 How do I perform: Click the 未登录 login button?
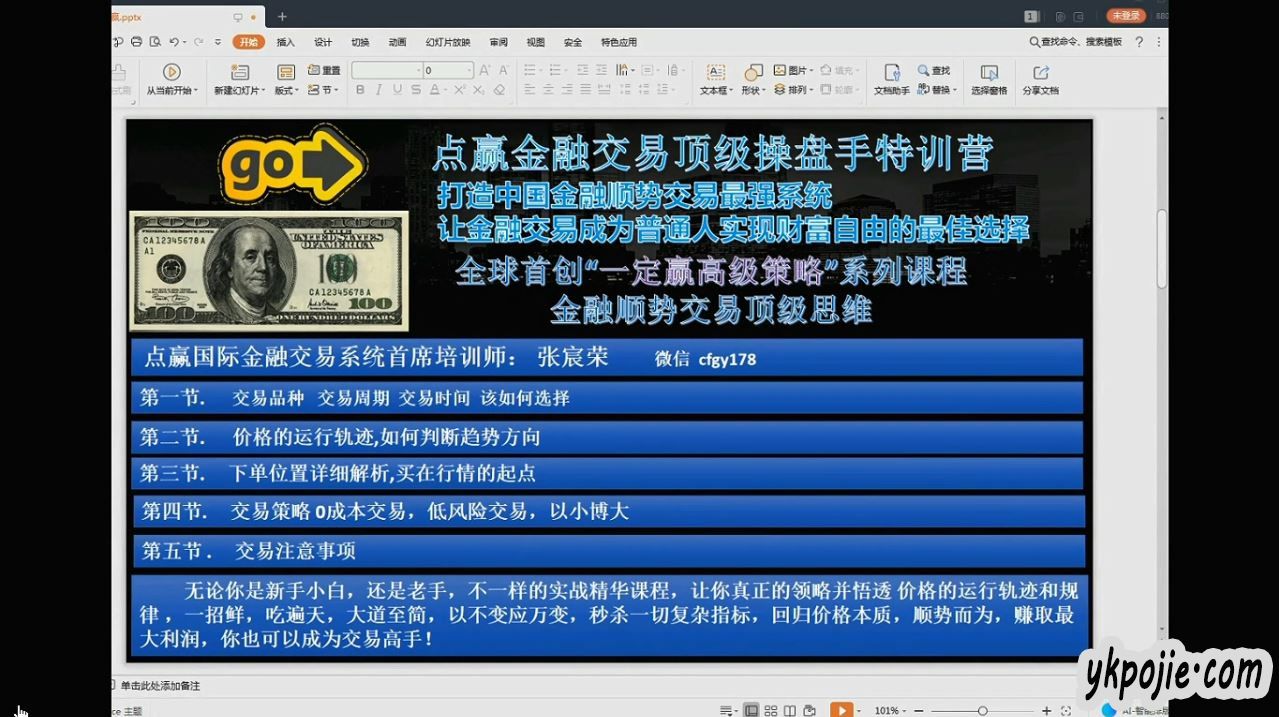[1125, 16]
